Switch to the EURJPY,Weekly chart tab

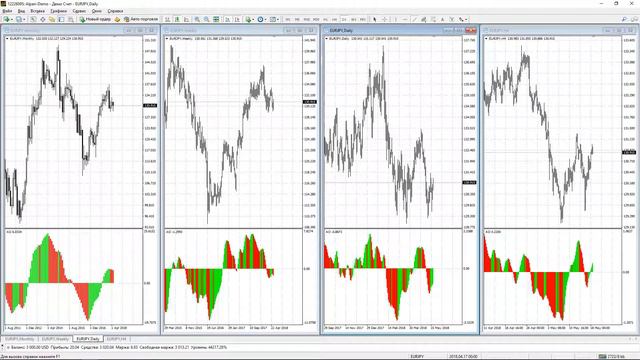pyautogui.click(x=55, y=339)
